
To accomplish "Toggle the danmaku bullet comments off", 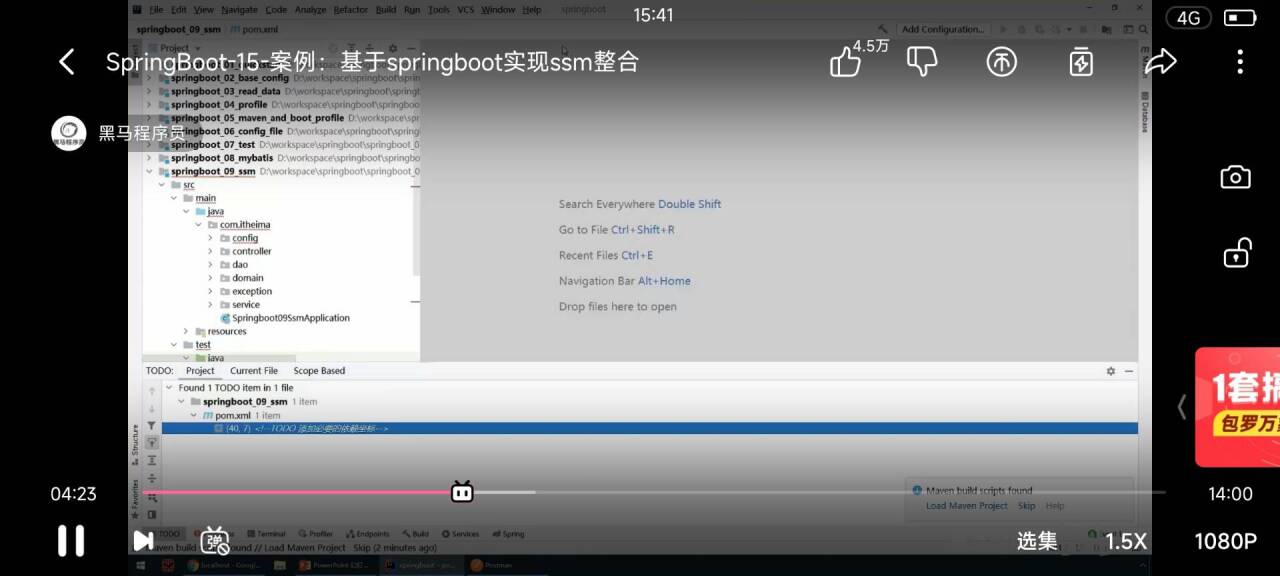I will 215,541.
